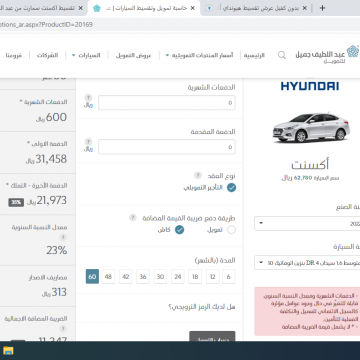Click the الدفعات الشهرية input field

click(167, 103)
